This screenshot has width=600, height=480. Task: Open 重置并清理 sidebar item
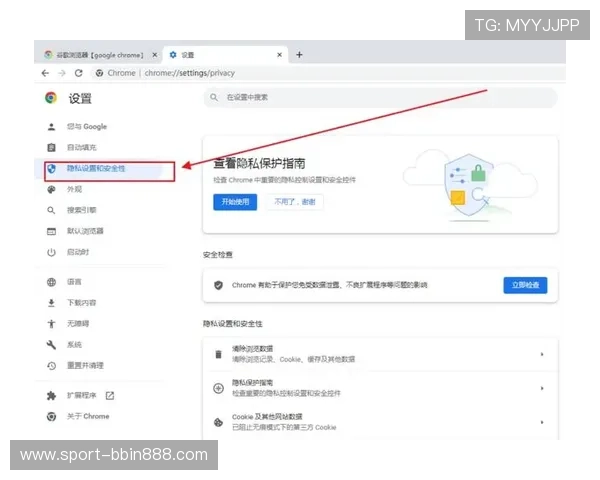tap(85, 365)
